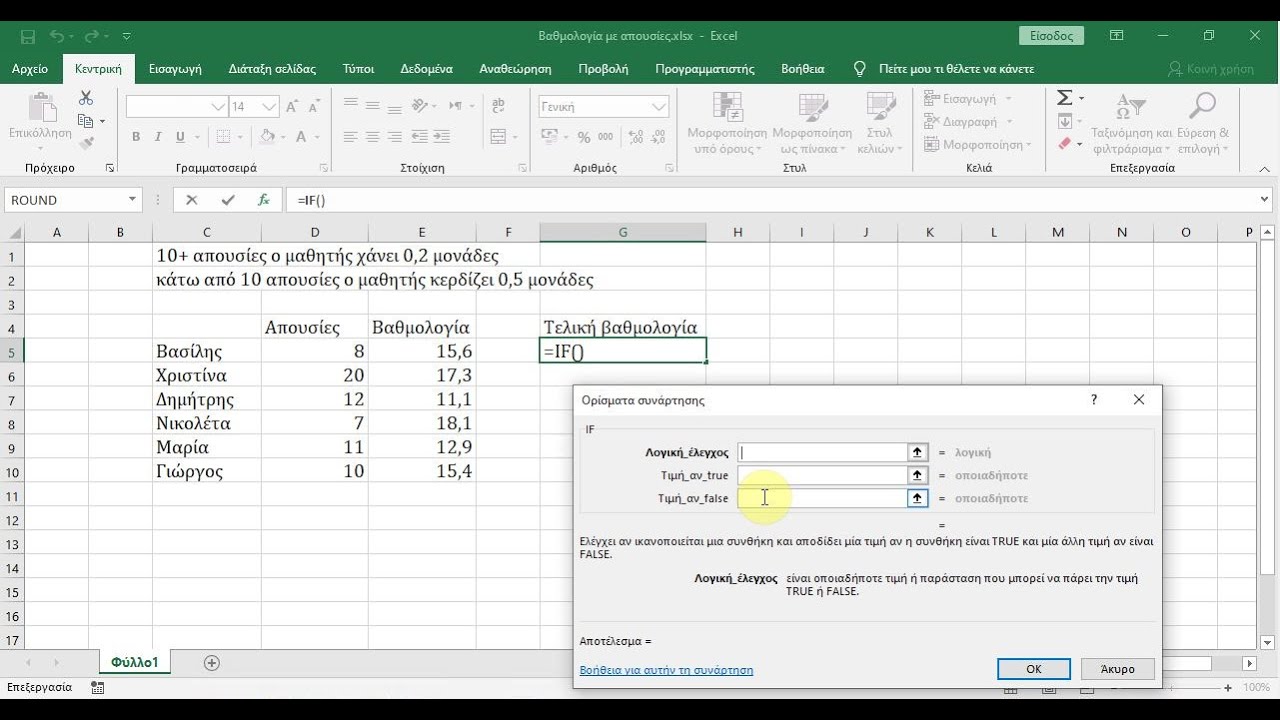Open Μορφοποίηση υπό όρους conditional formatting
1280x720 pixels.
727,124
